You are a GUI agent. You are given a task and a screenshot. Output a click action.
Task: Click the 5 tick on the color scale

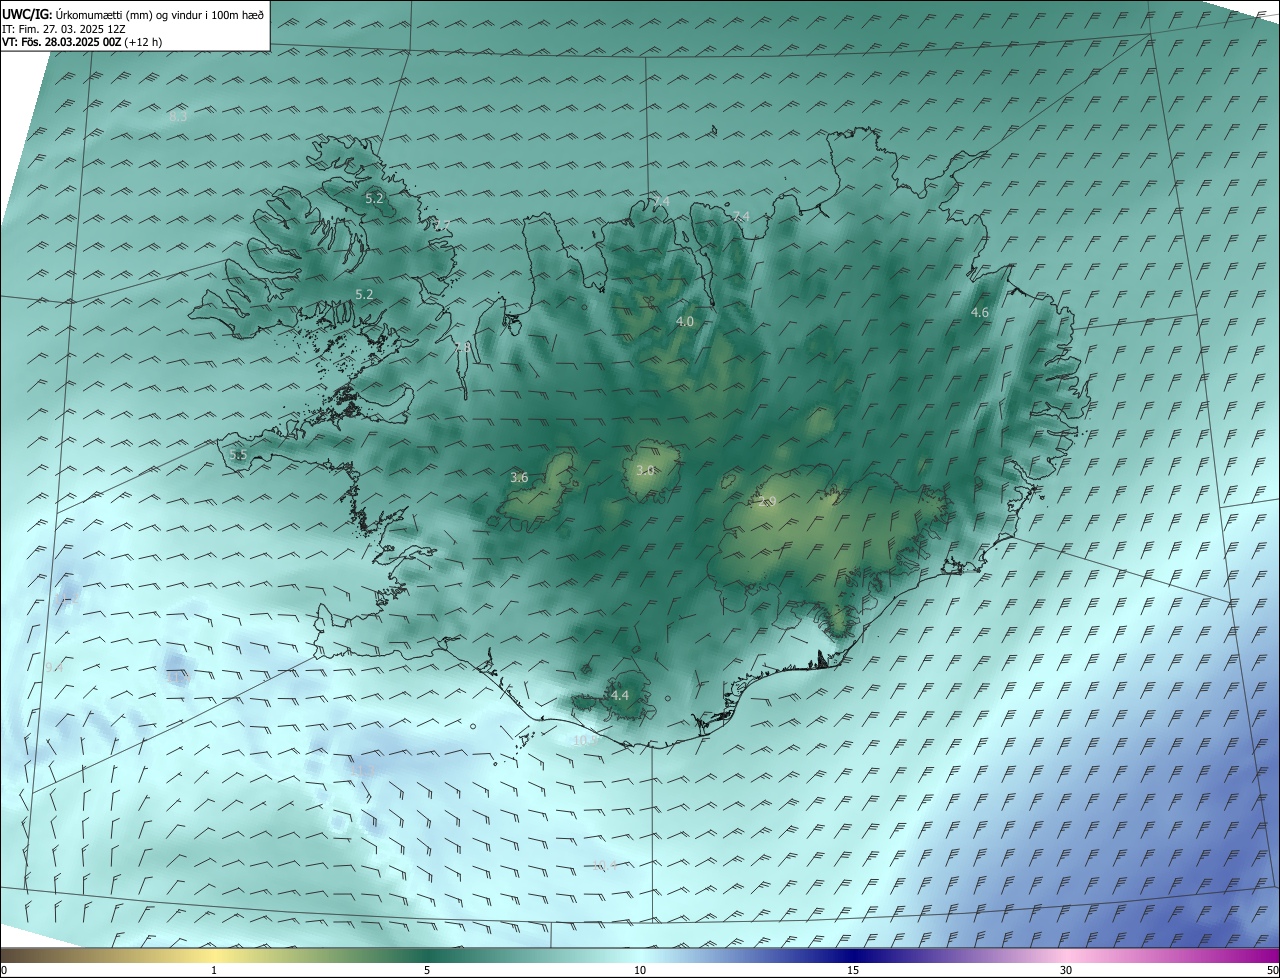point(427,970)
